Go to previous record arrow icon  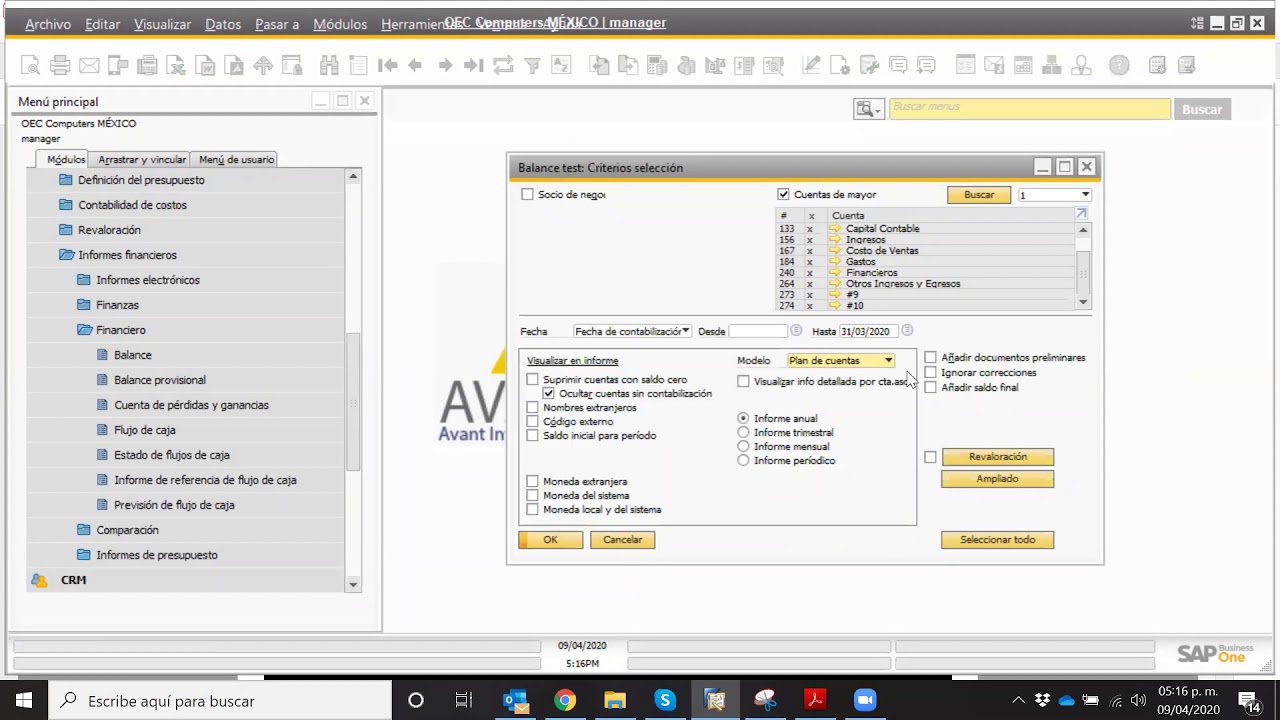click(x=415, y=66)
